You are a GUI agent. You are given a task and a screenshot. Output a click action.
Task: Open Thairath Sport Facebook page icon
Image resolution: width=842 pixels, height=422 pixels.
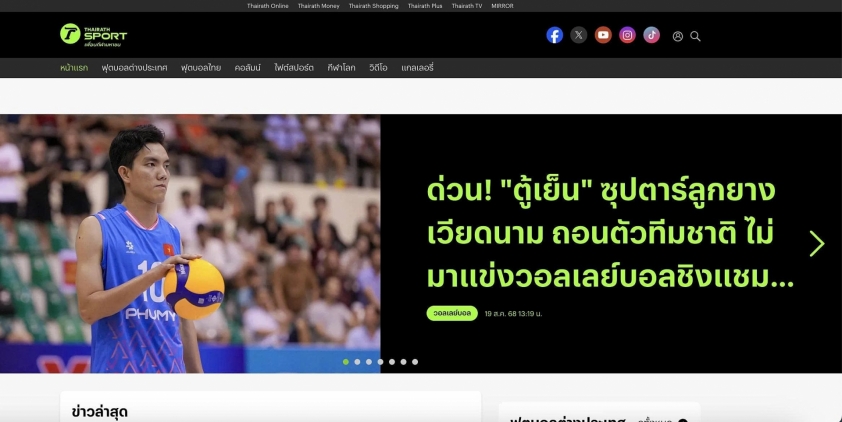[x=554, y=35]
